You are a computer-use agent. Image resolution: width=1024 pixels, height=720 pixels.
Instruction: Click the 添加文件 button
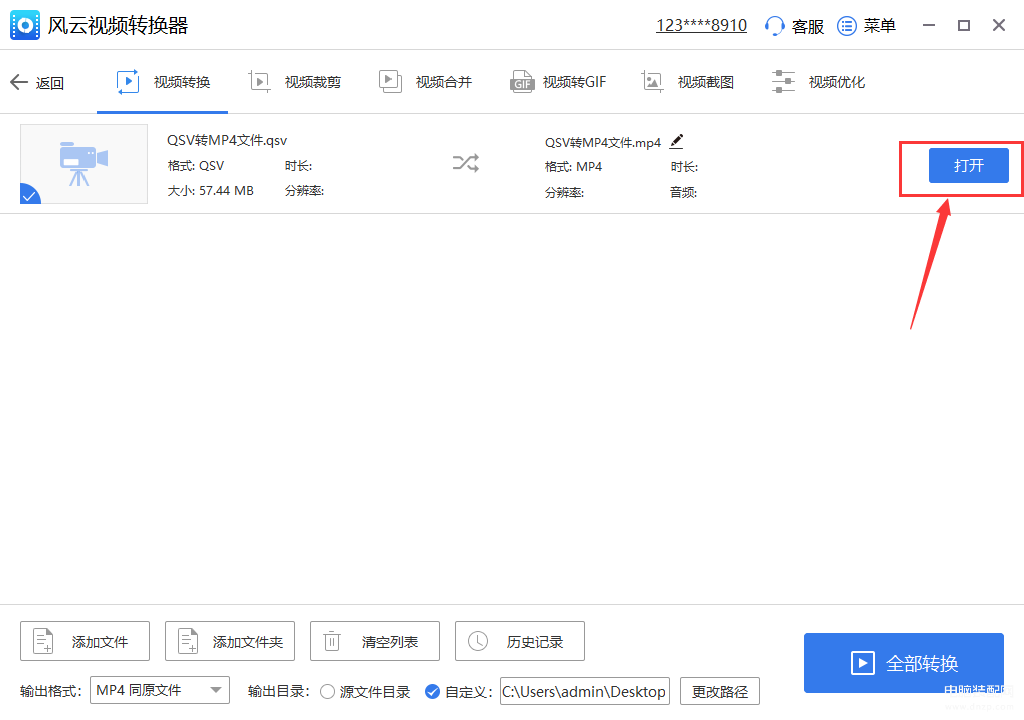(85, 642)
